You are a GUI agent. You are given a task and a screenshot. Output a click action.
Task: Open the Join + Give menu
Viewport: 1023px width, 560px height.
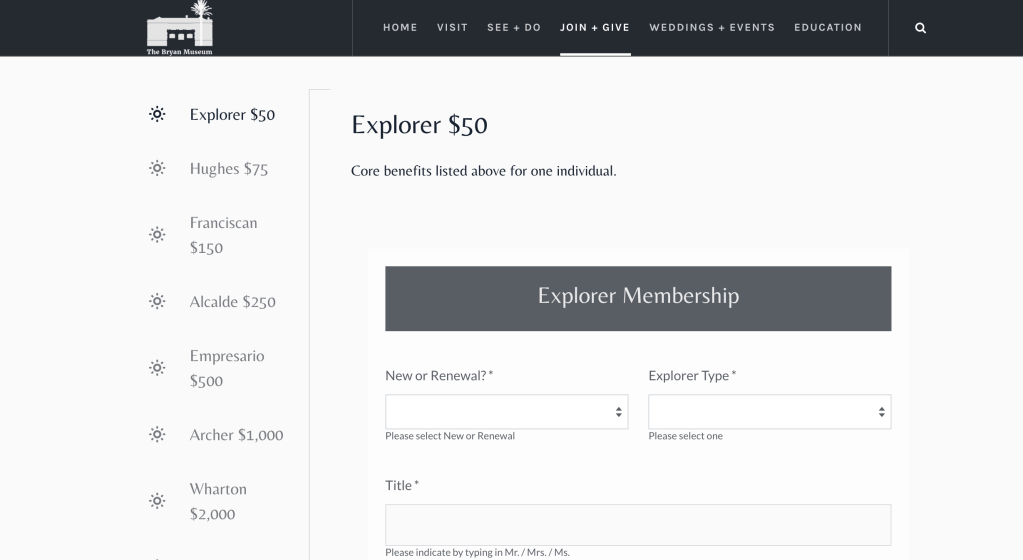point(595,28)
